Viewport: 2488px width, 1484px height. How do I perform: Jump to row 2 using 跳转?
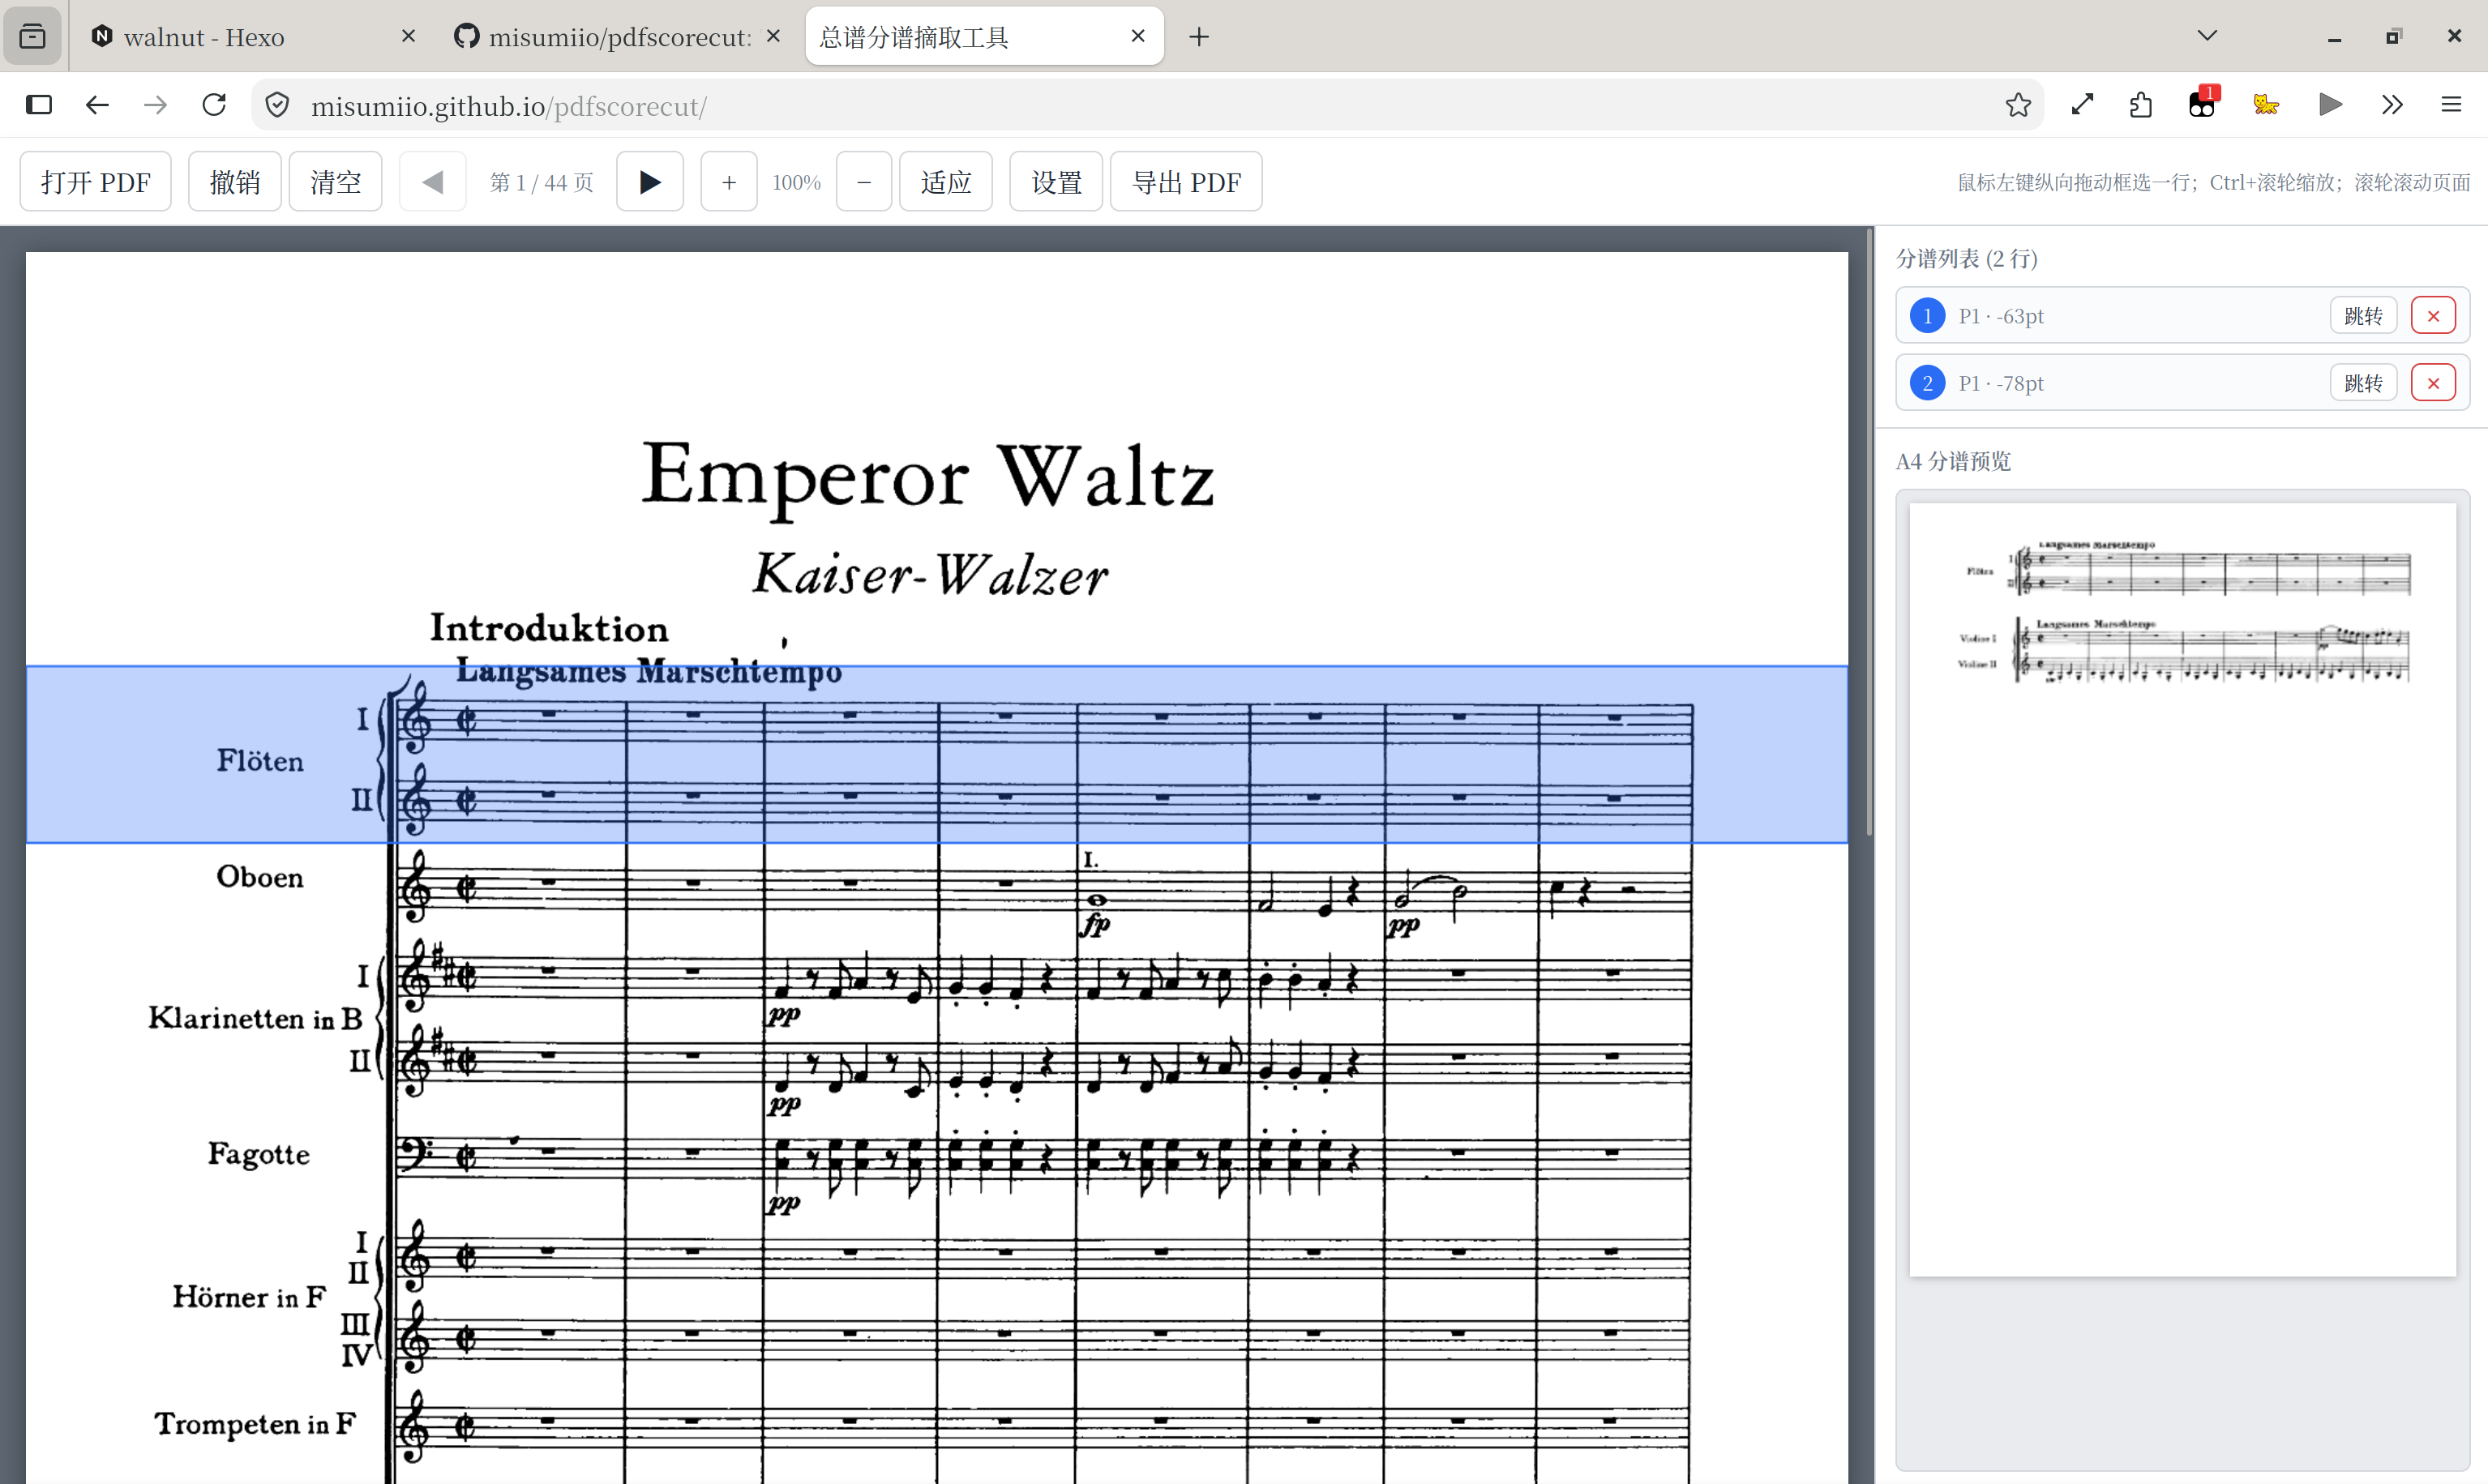2364,383
